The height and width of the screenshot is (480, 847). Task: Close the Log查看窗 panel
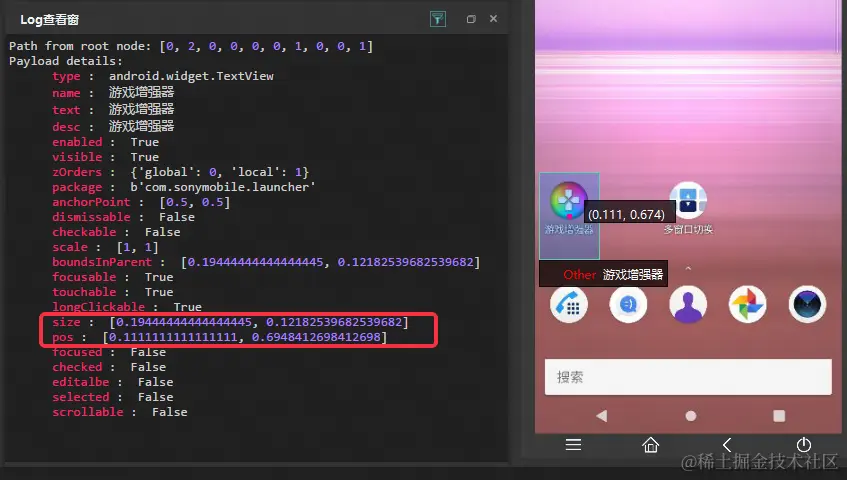[493, 18]
